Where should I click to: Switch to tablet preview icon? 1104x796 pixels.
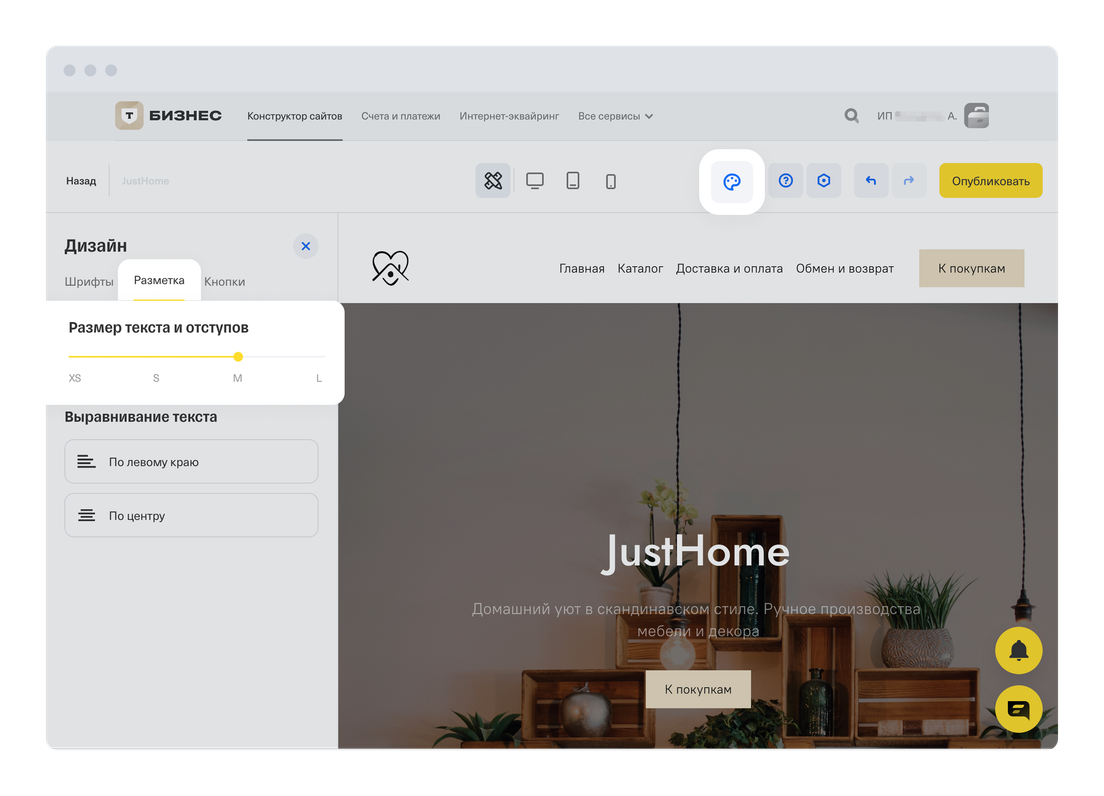coord(573,181)
